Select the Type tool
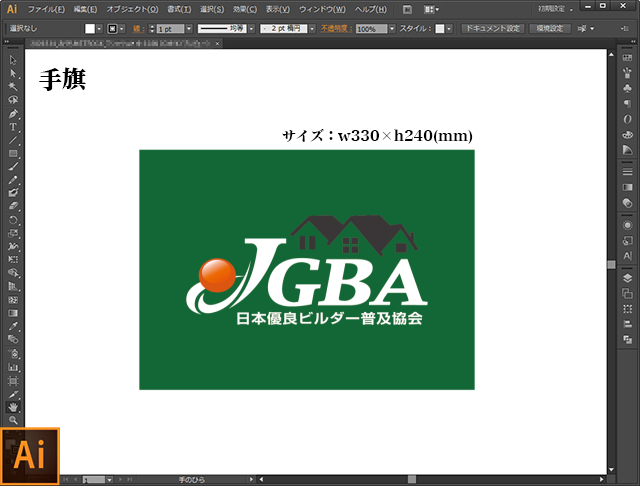 tap(13, 127)
